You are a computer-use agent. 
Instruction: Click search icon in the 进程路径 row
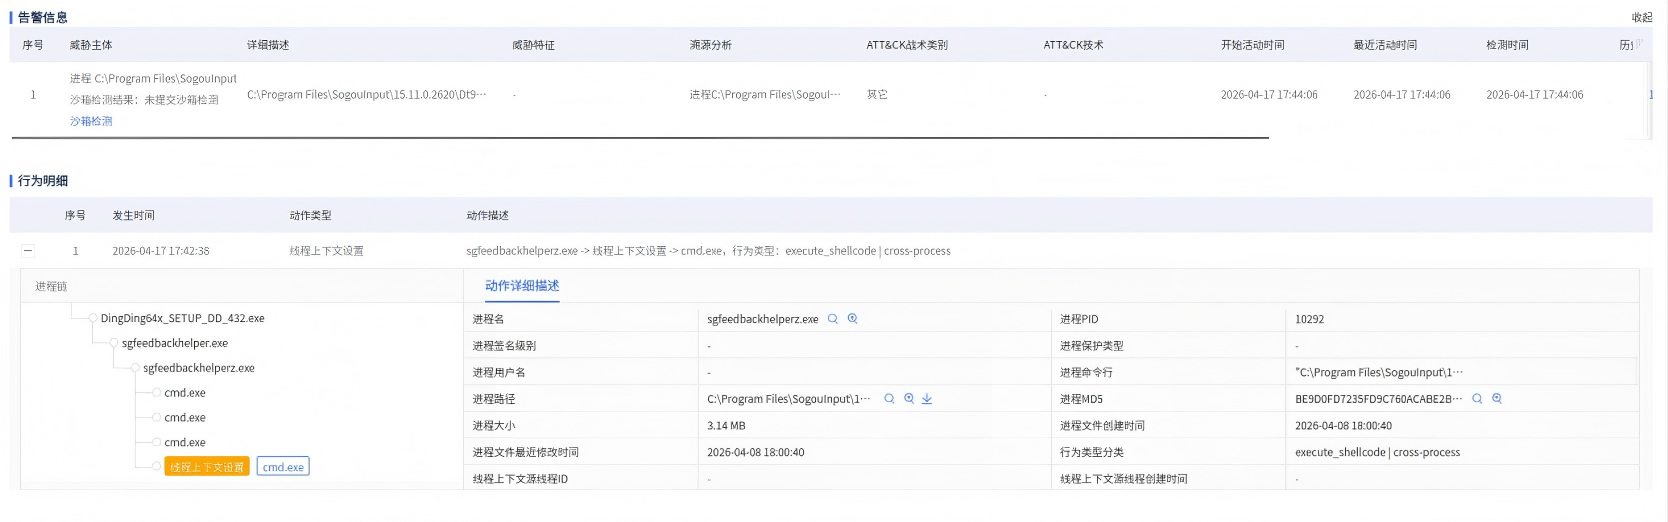(889, 399)
